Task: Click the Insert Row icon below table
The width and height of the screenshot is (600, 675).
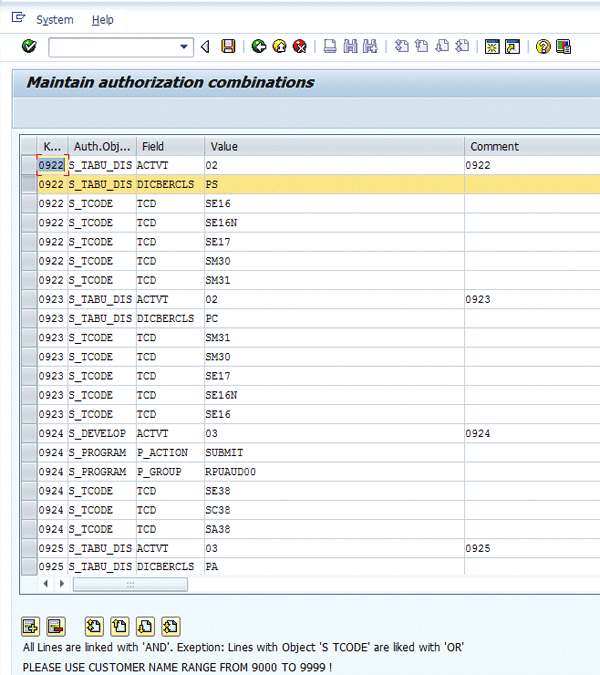Action: click(30, 627)
